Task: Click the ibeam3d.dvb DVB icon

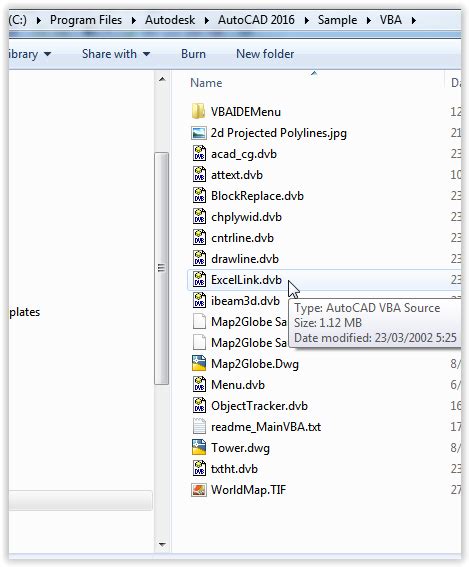Action: [199, 300]
